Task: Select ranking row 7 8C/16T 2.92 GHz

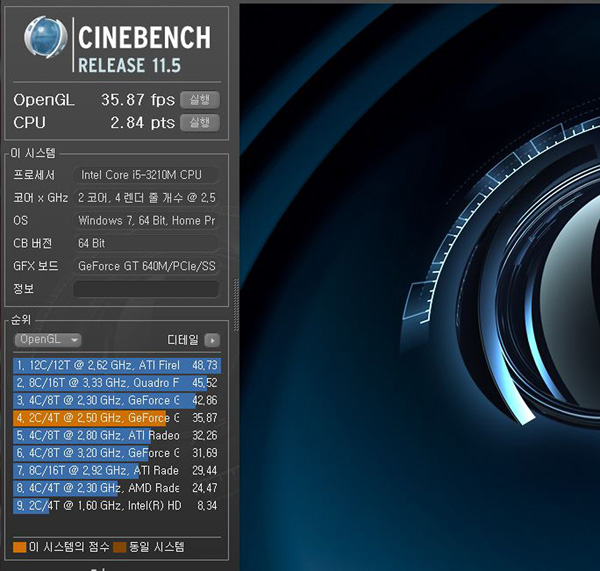Action: (x=117, y=471)
